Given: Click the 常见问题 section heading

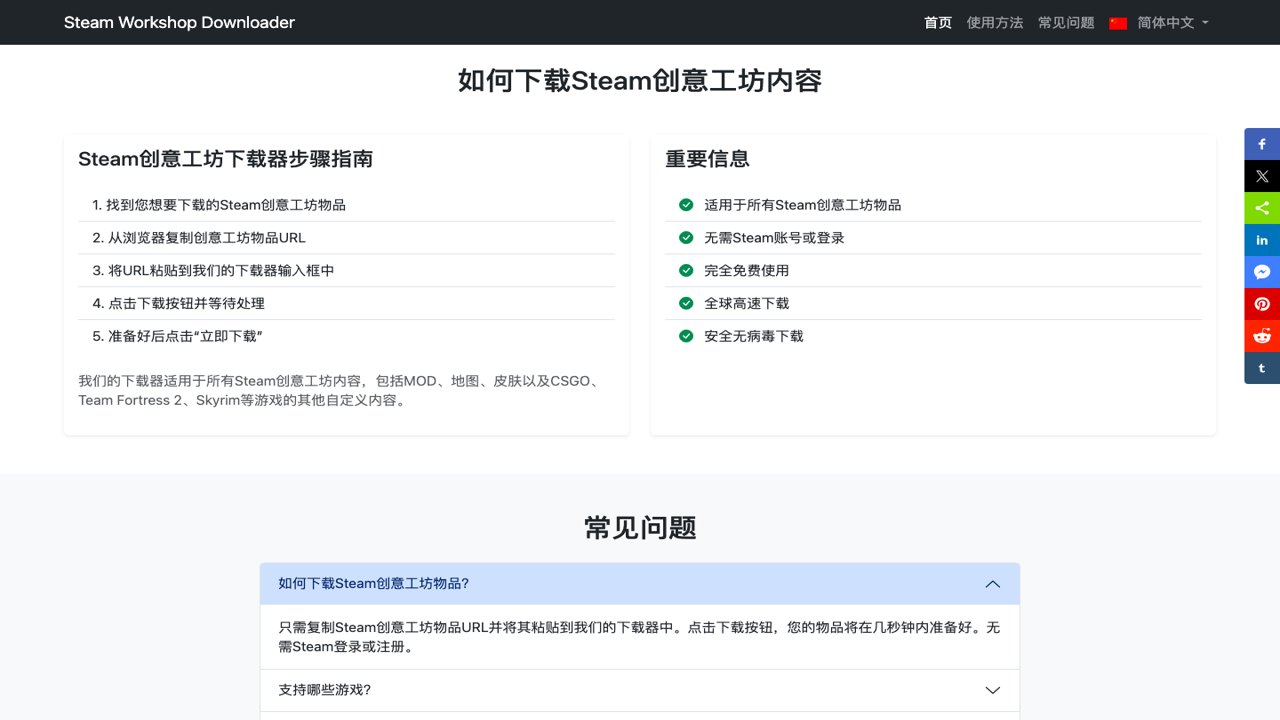Looking at the screenshot, I should pos(640,528).
